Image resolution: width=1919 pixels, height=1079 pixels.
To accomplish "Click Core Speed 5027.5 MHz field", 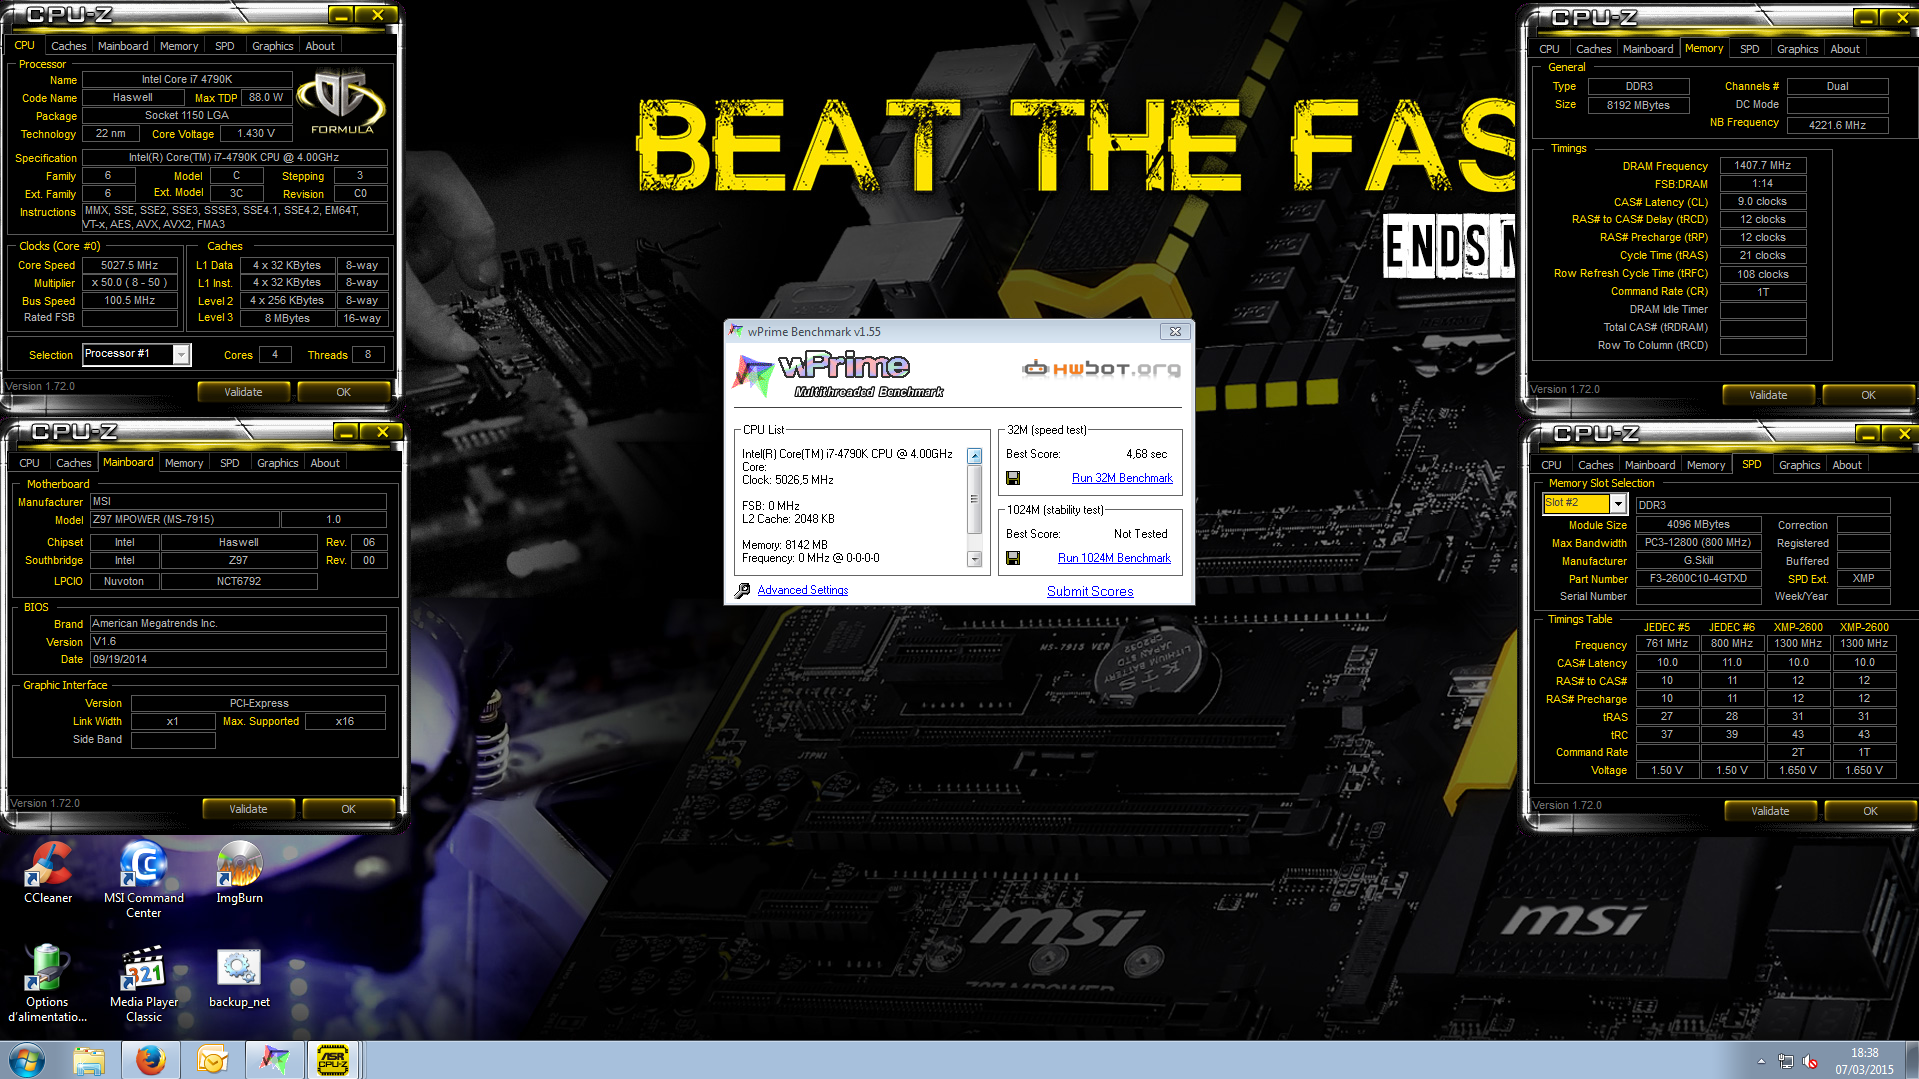I will pos(130,265).
